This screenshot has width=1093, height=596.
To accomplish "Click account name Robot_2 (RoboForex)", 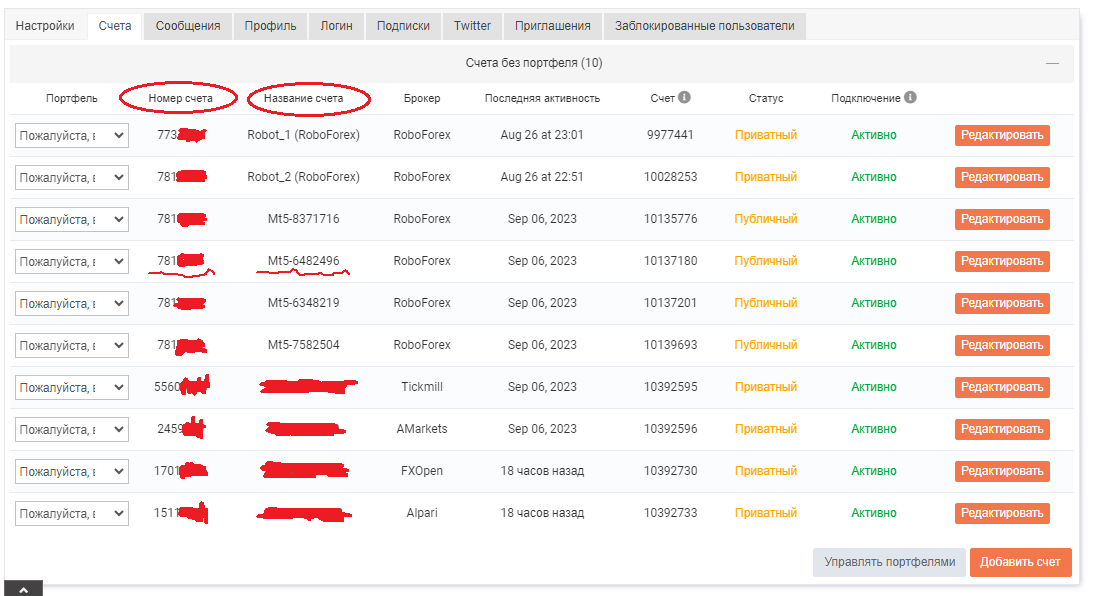I will pyautogui.click(x=303, y=177).
